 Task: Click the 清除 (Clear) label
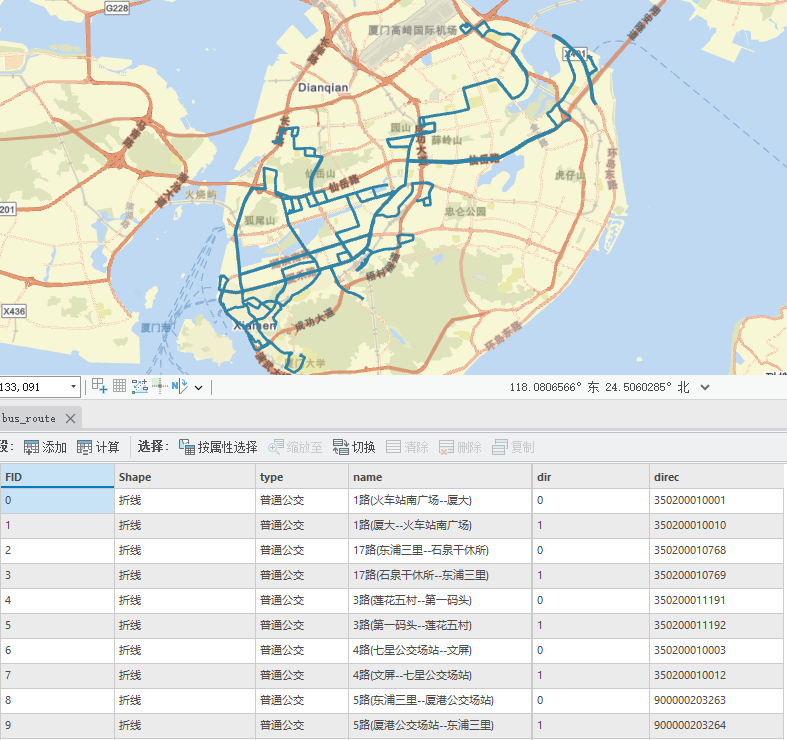point(416,447)
